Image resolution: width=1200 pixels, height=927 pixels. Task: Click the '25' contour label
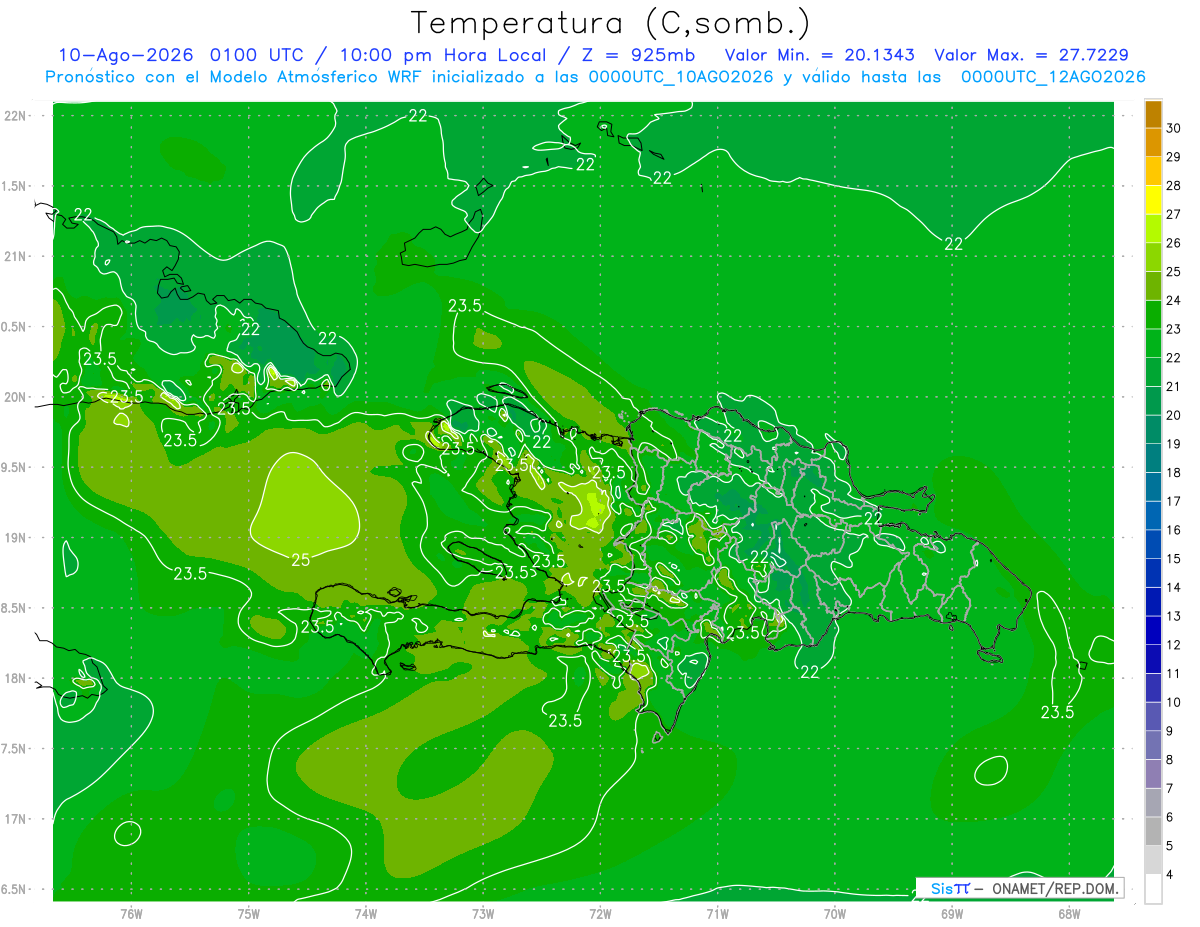coord(300,559)
